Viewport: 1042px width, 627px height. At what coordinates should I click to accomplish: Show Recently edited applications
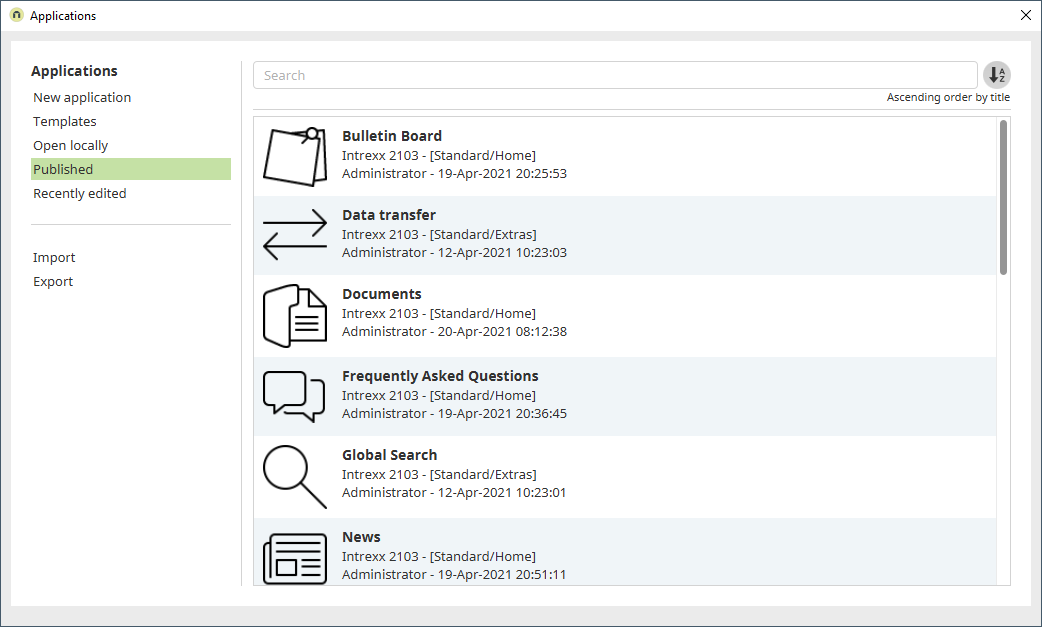click(x=80, y=193)
